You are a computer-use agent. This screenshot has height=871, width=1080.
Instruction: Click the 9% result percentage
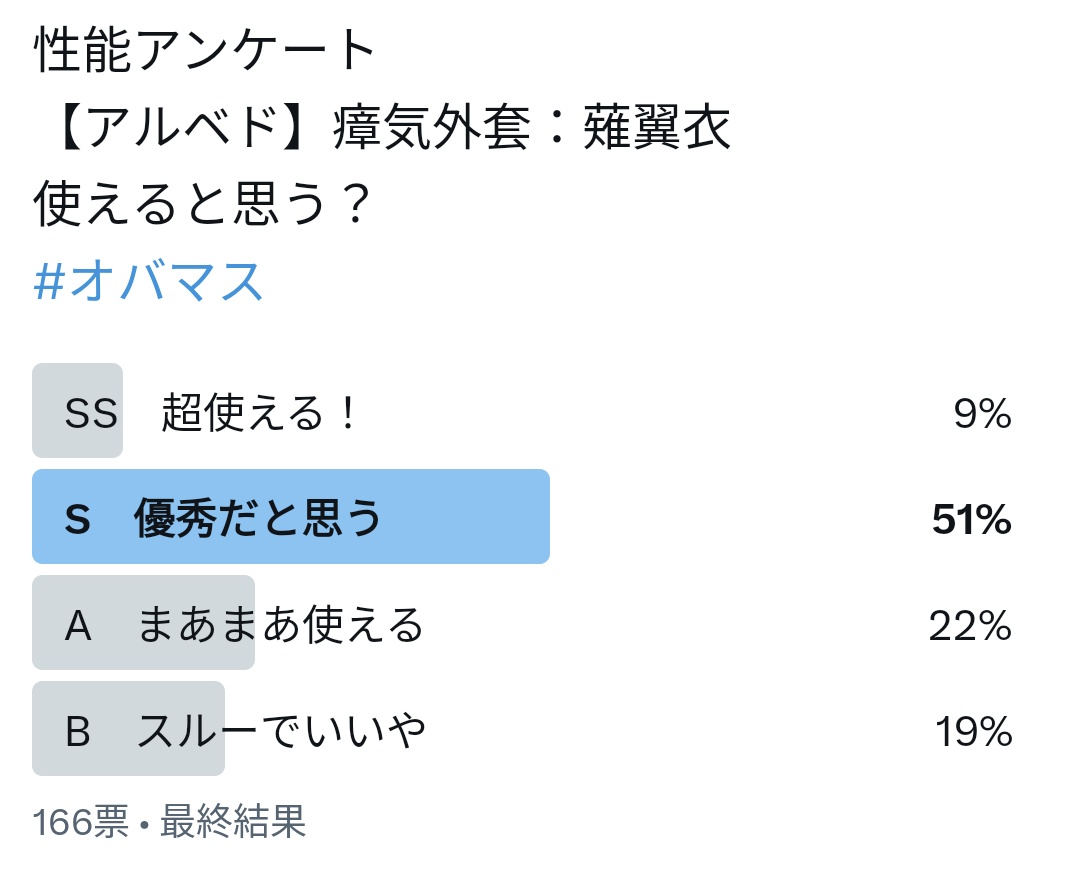982,413
